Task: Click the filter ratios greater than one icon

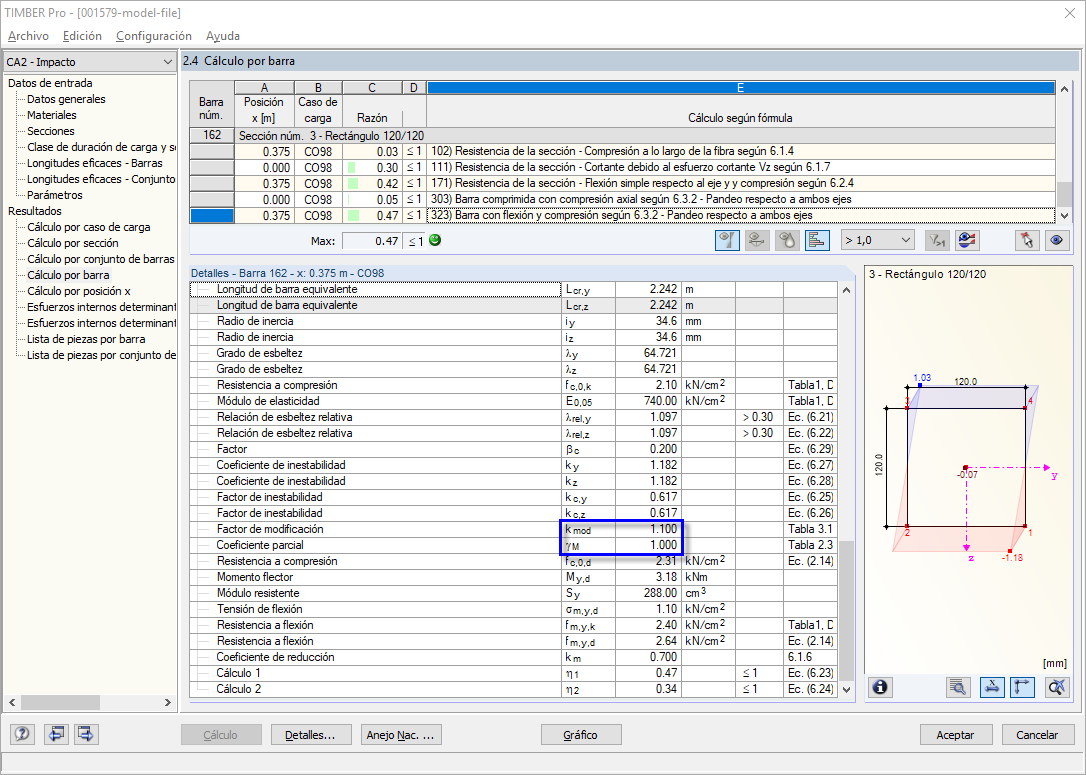Action: tap(937, 240)
